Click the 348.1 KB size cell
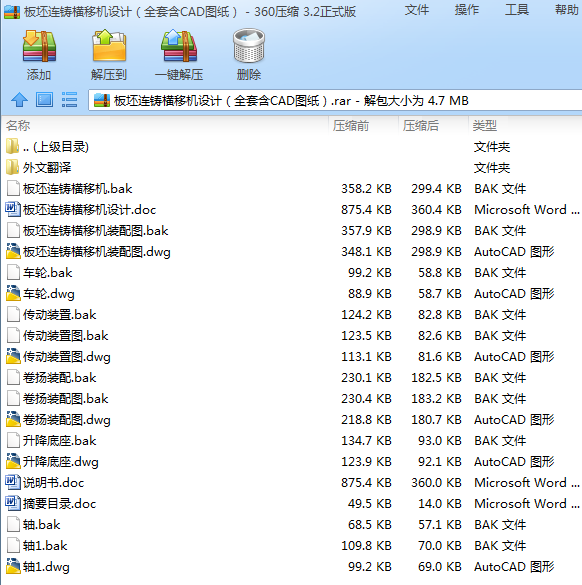This screenshot has height=585, width=582. tap(366, 251)
